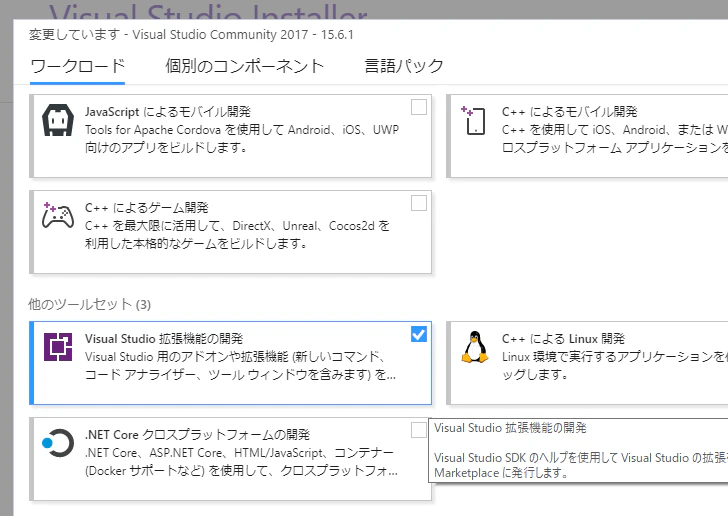Click the Docker サポートなど description text
Viewport: 728px width, 516px height.
pos(241,462)
